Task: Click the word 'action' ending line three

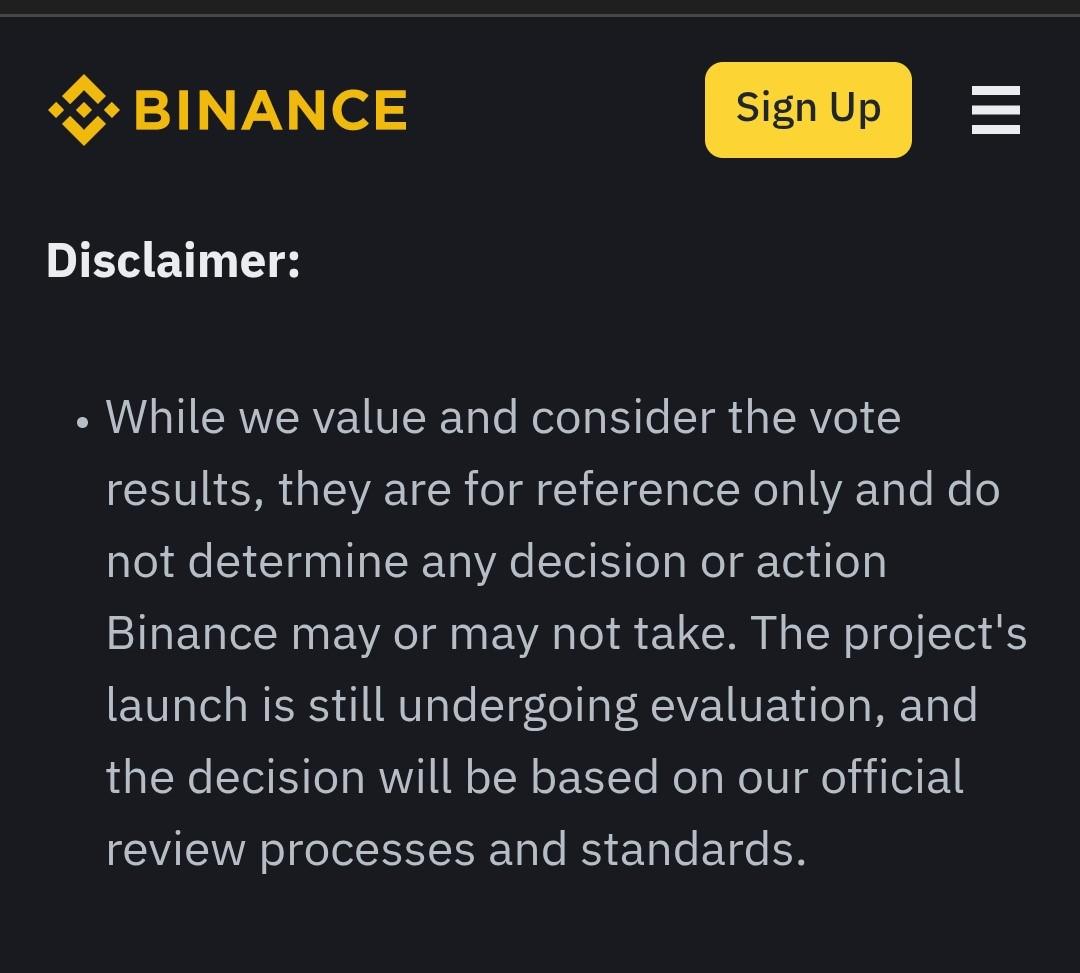Action: pos(821,561)
